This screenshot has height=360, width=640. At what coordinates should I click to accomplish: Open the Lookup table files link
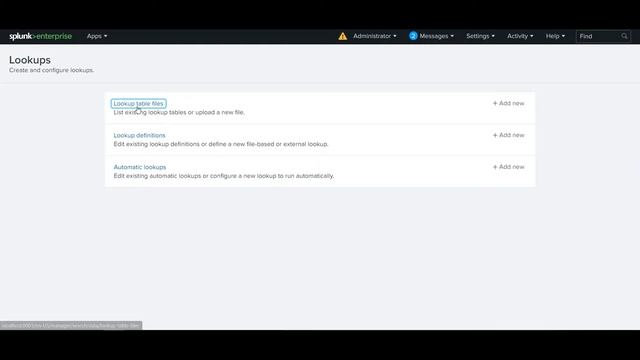click(138, 104)
